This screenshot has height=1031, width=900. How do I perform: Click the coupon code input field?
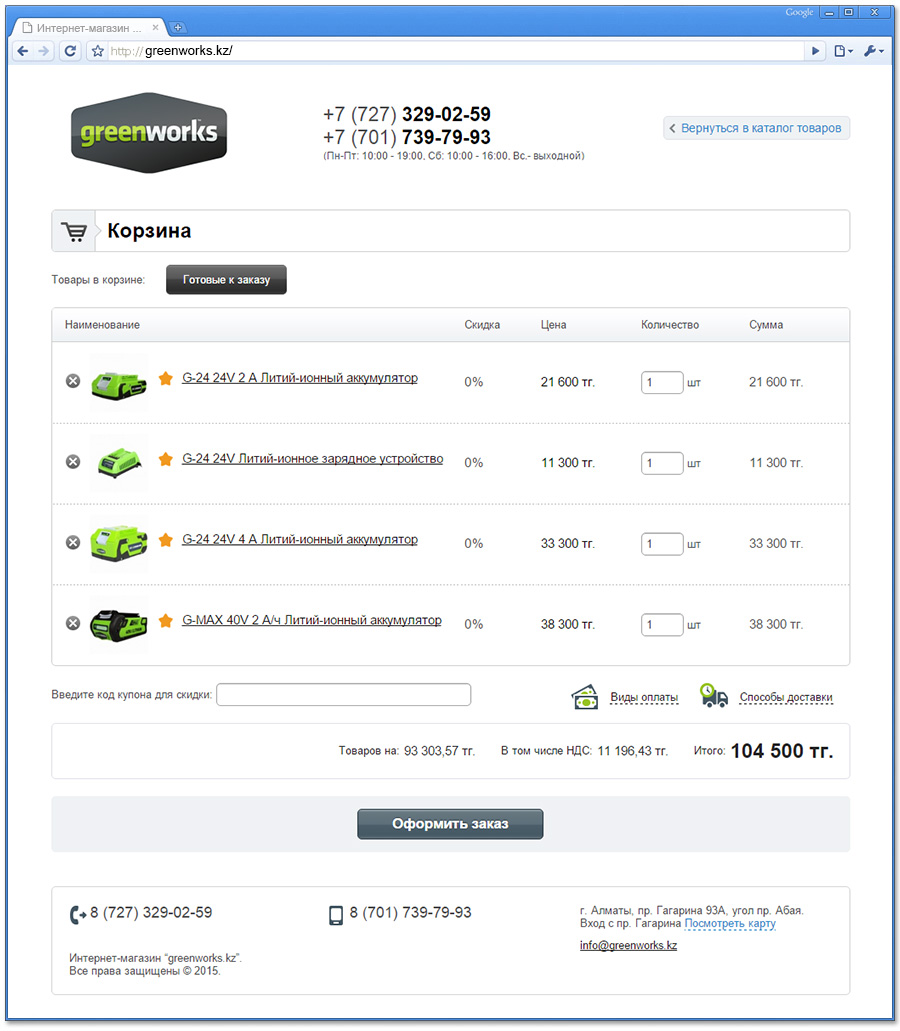[x=343, y=695]
